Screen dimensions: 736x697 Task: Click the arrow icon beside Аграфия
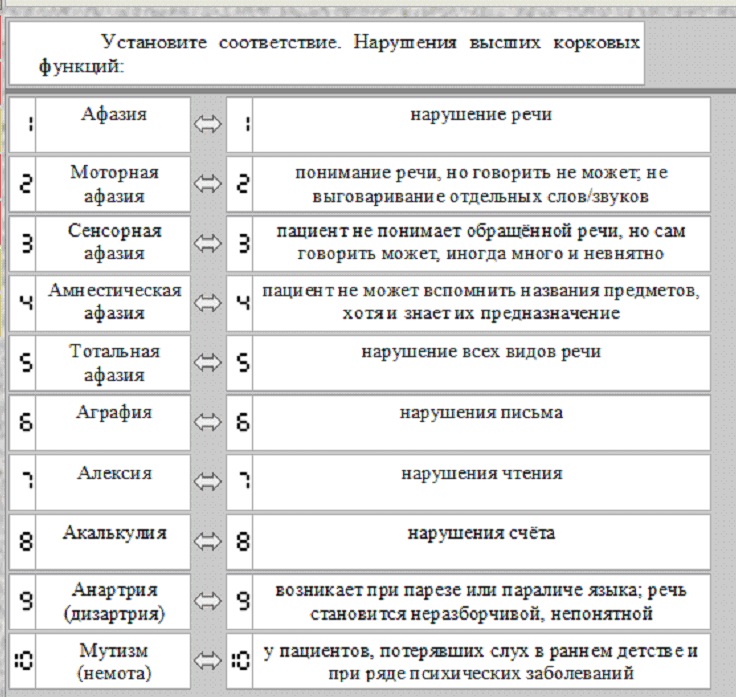[207, 422]
